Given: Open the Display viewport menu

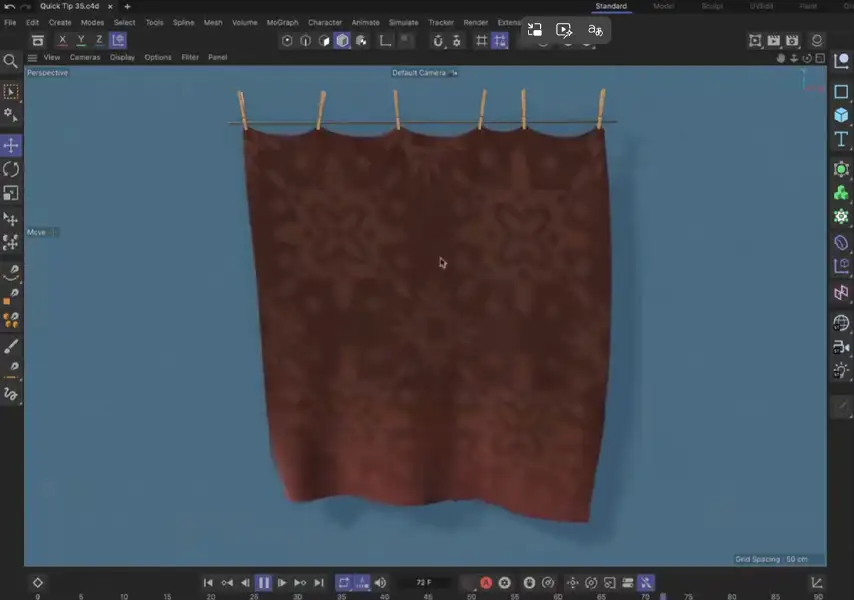Looking at the screenshot, I should [x=122, y=58].
